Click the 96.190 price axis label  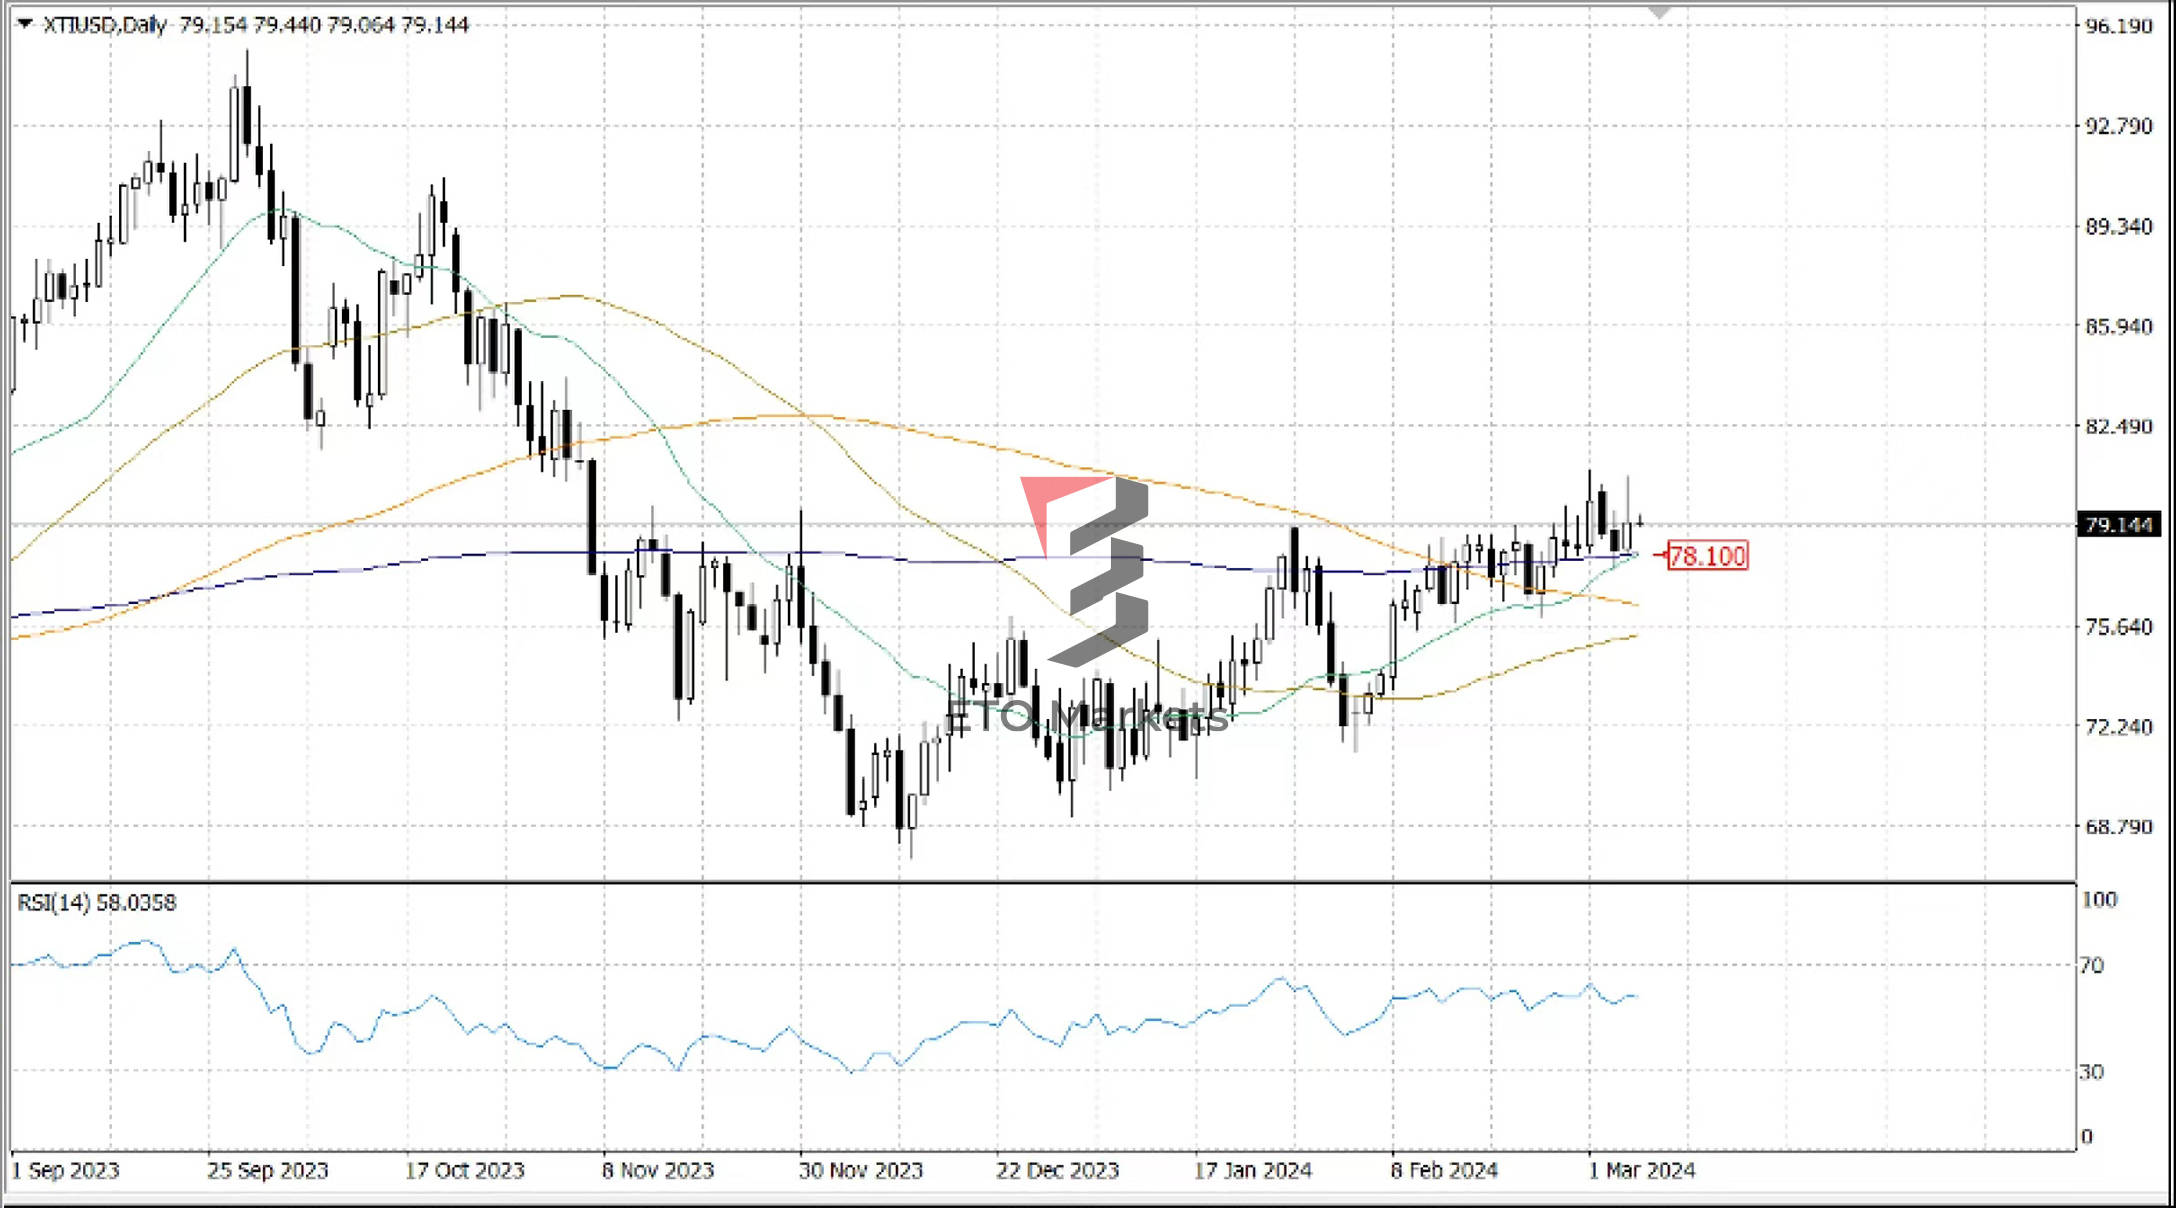pos(2118,26)
